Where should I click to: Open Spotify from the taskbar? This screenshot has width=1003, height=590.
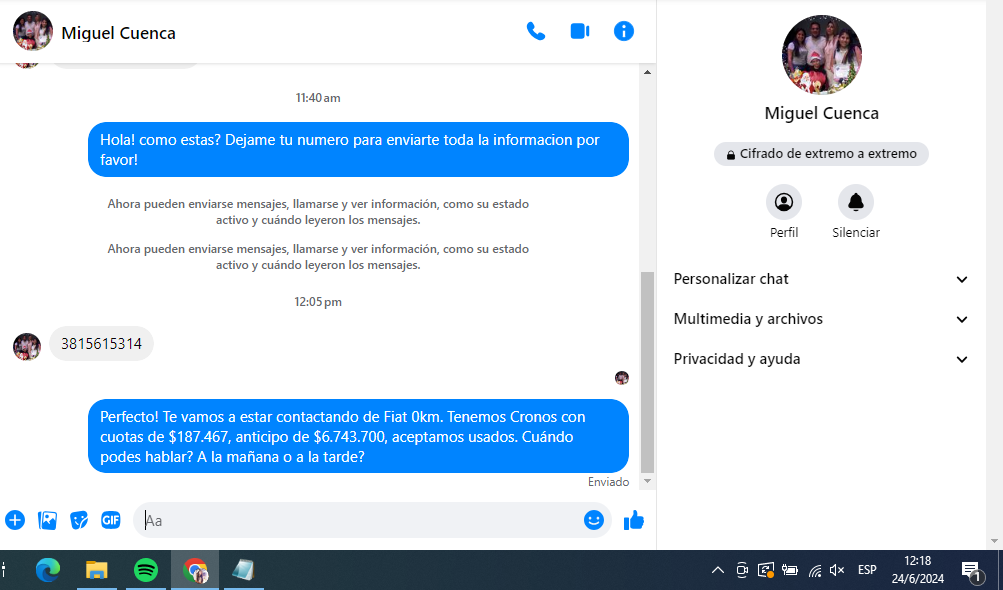[x=146, y=570]
